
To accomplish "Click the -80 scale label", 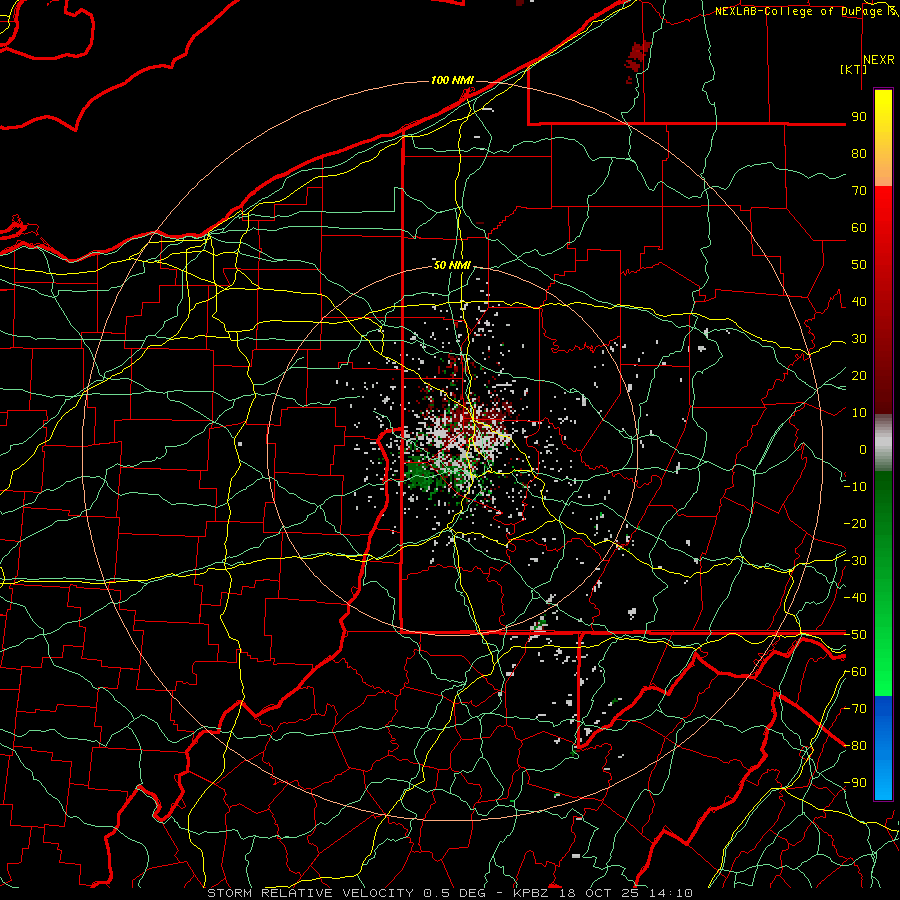I will click(855, 746).
